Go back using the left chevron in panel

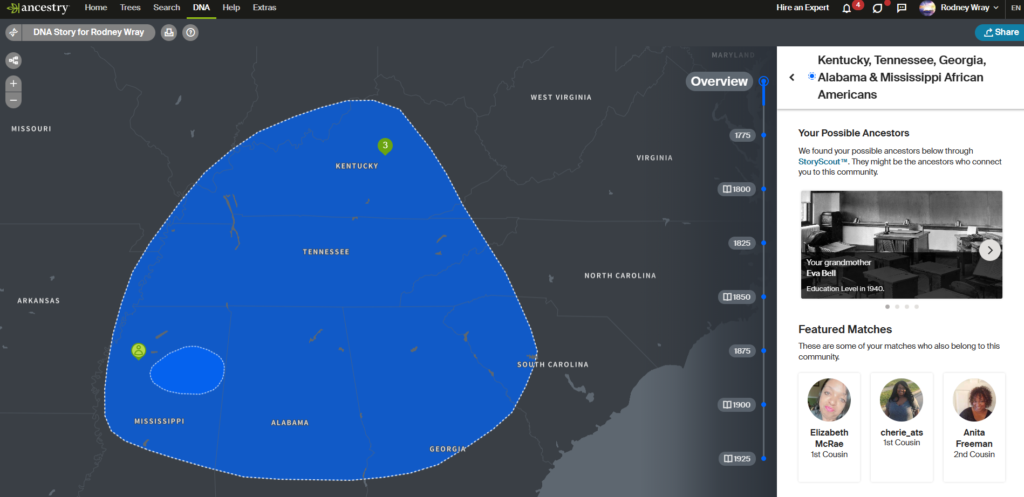[x=792, y=77]
